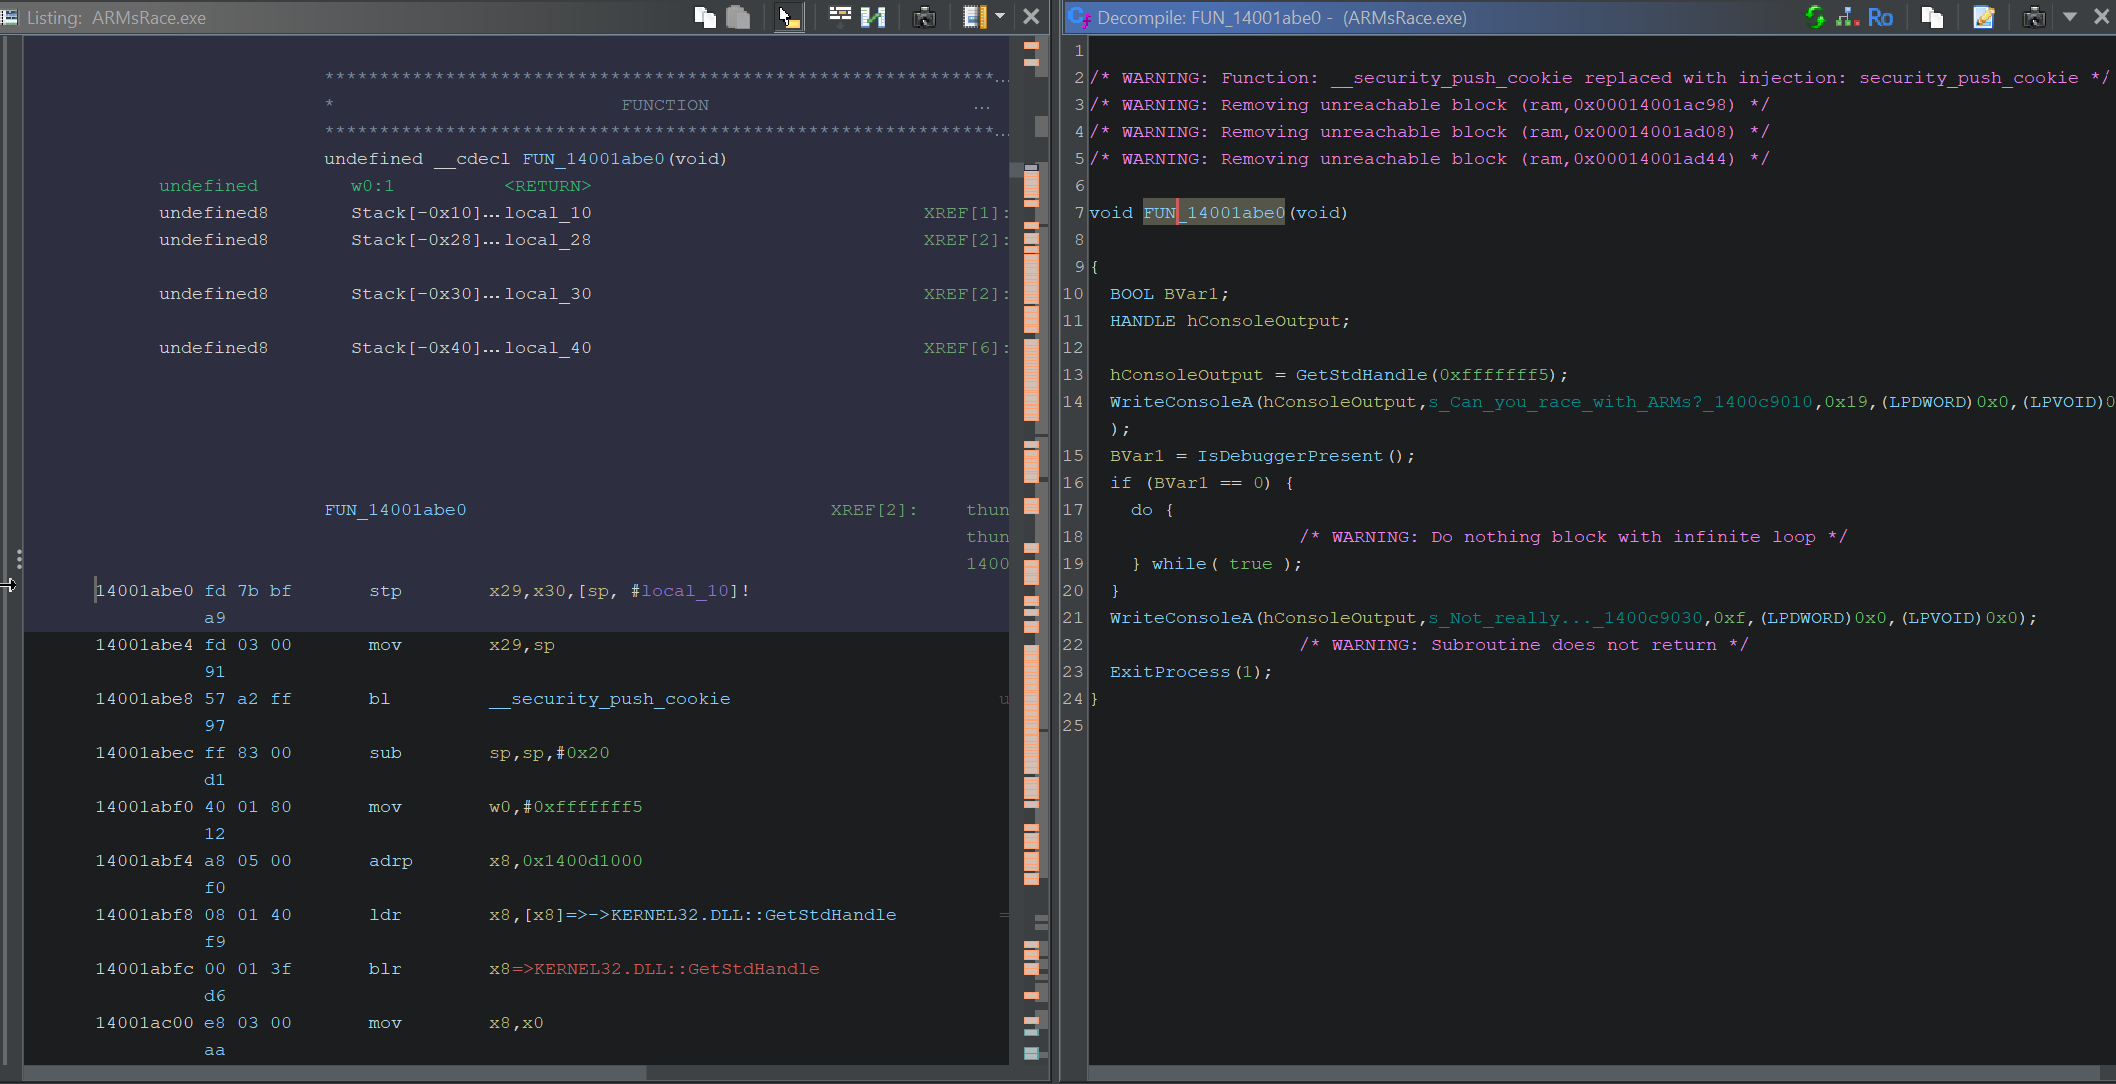Open the Listing field editor
The width and height of the screenshot is (2116, 1084).
[840, 17]
